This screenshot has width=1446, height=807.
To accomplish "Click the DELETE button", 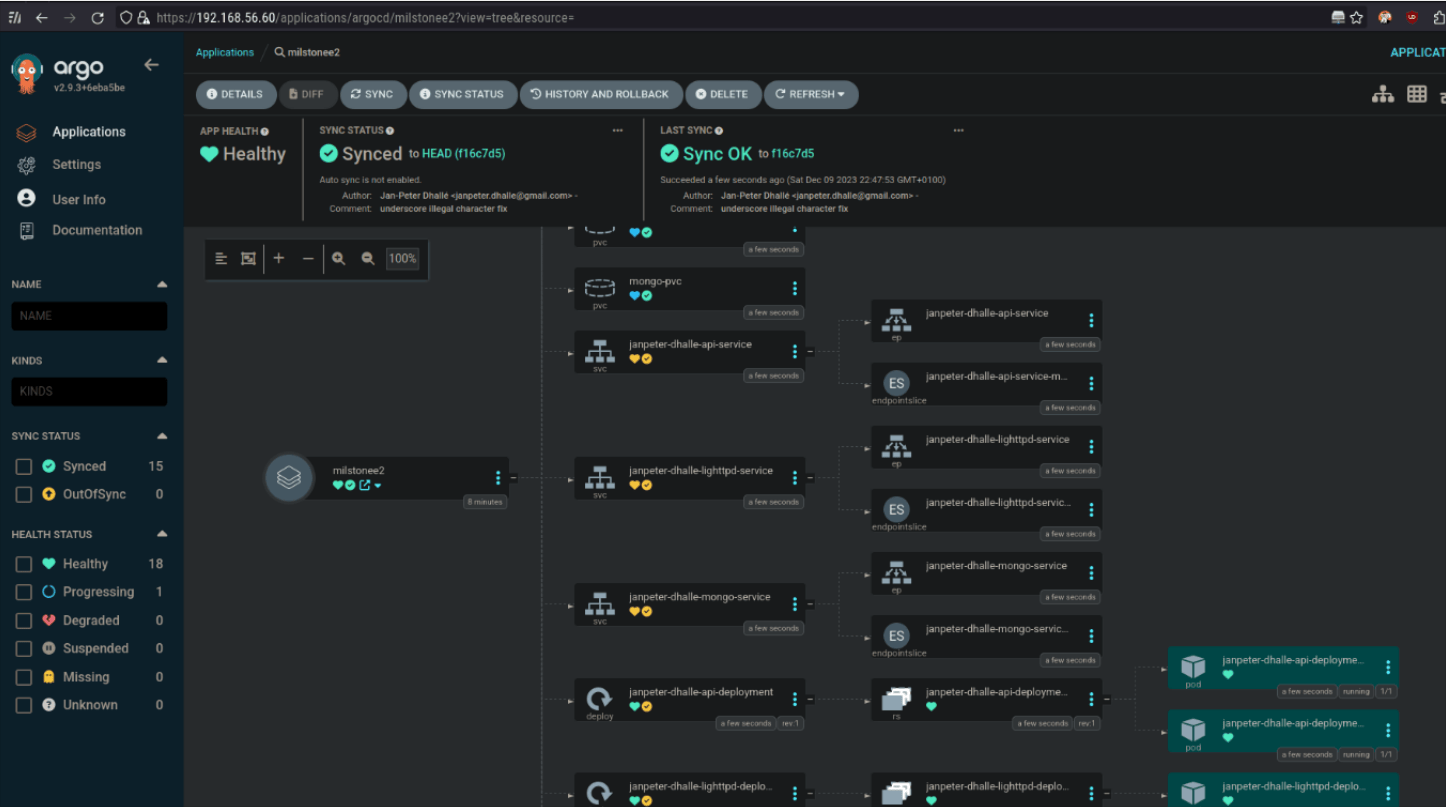I will [x=722, y=94].
